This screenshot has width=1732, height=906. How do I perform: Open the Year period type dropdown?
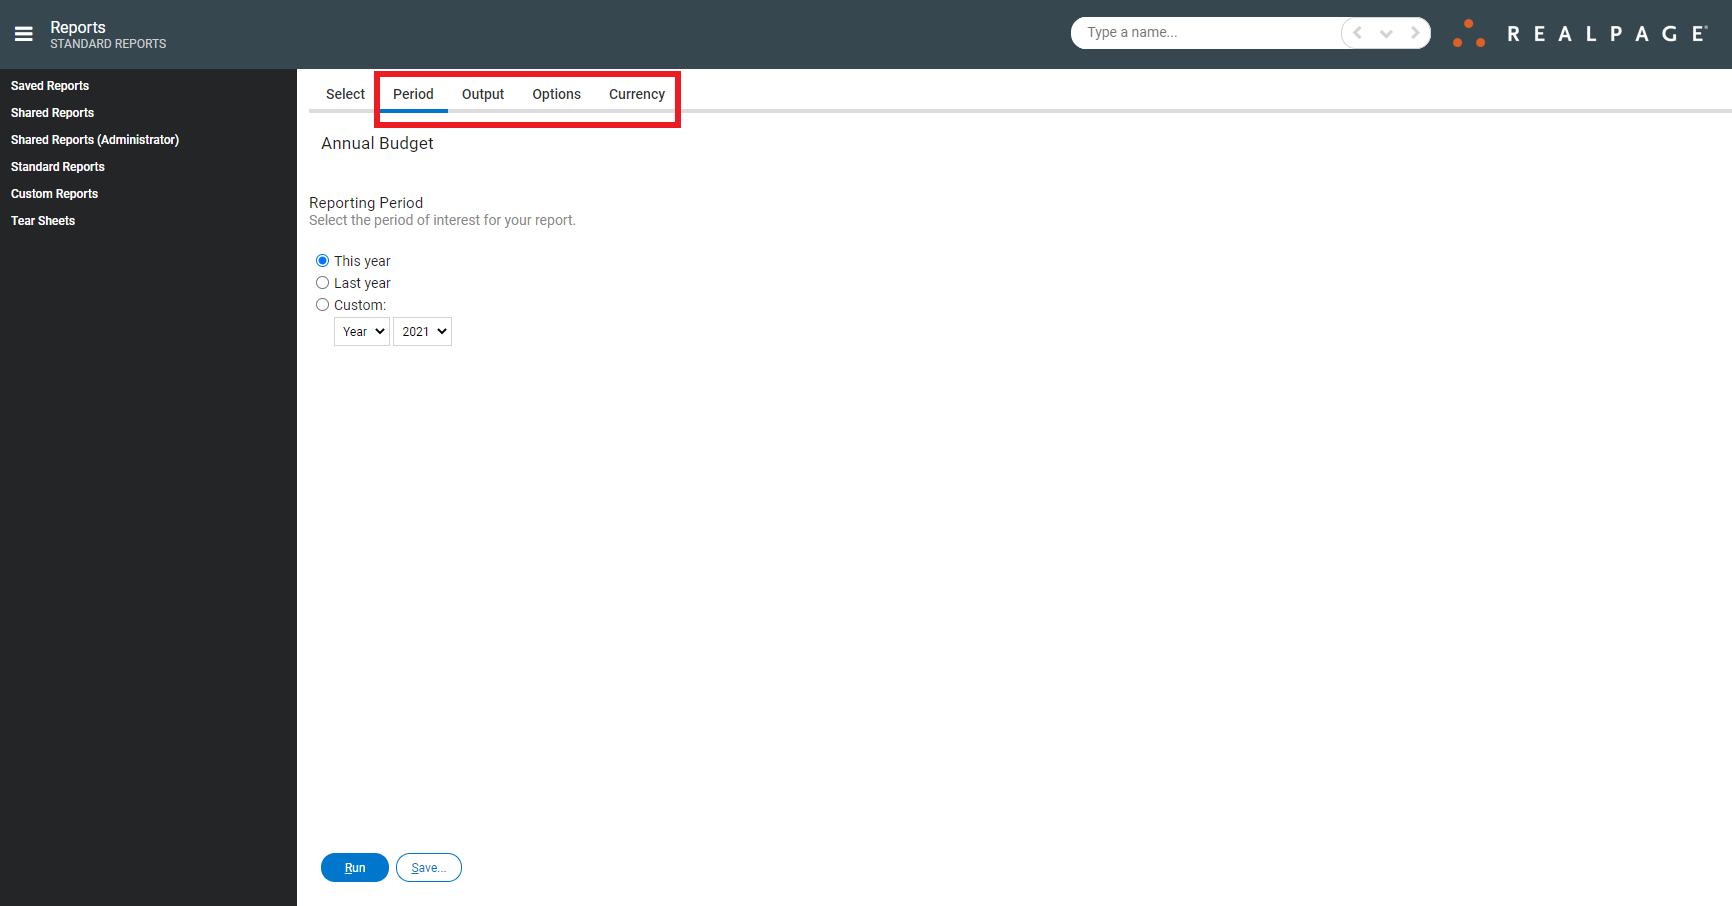click(x=361, y=331)
